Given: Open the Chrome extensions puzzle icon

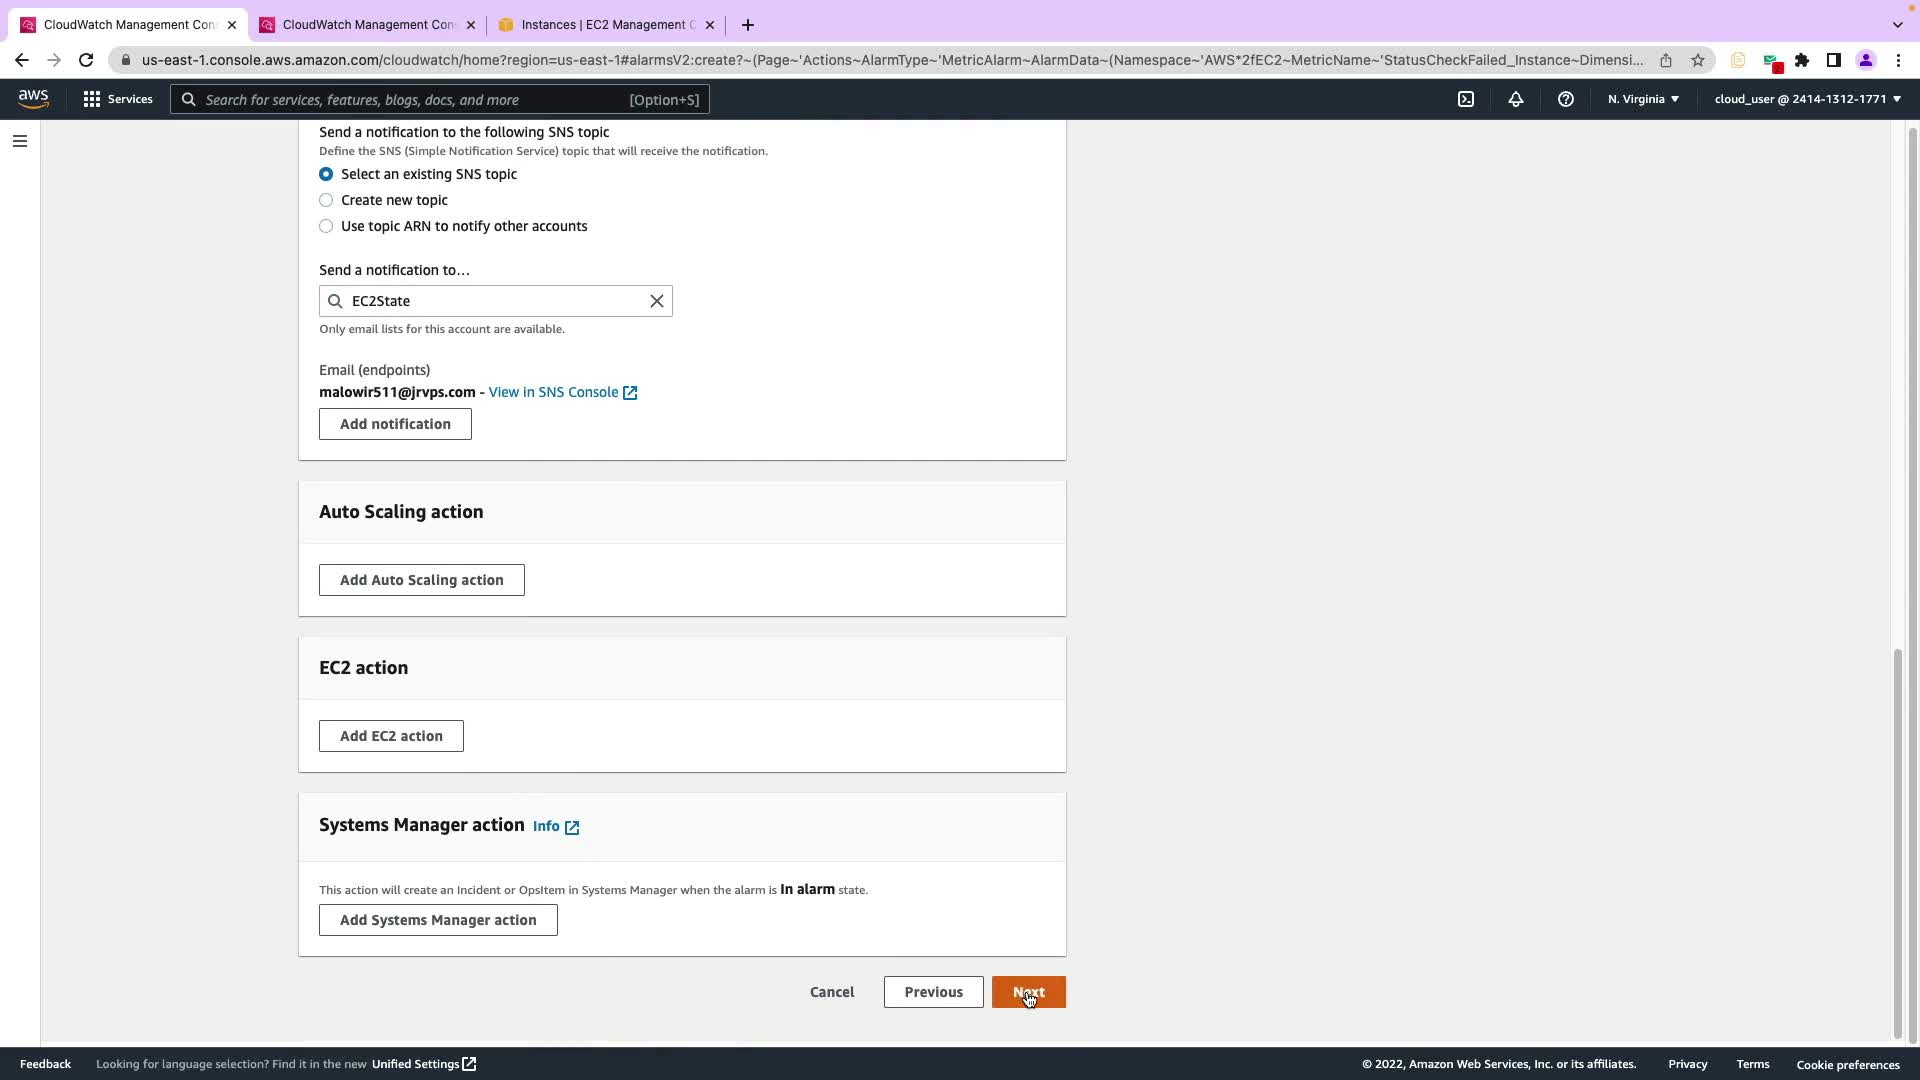Looking at the screenshot, I should (1802, 60).
